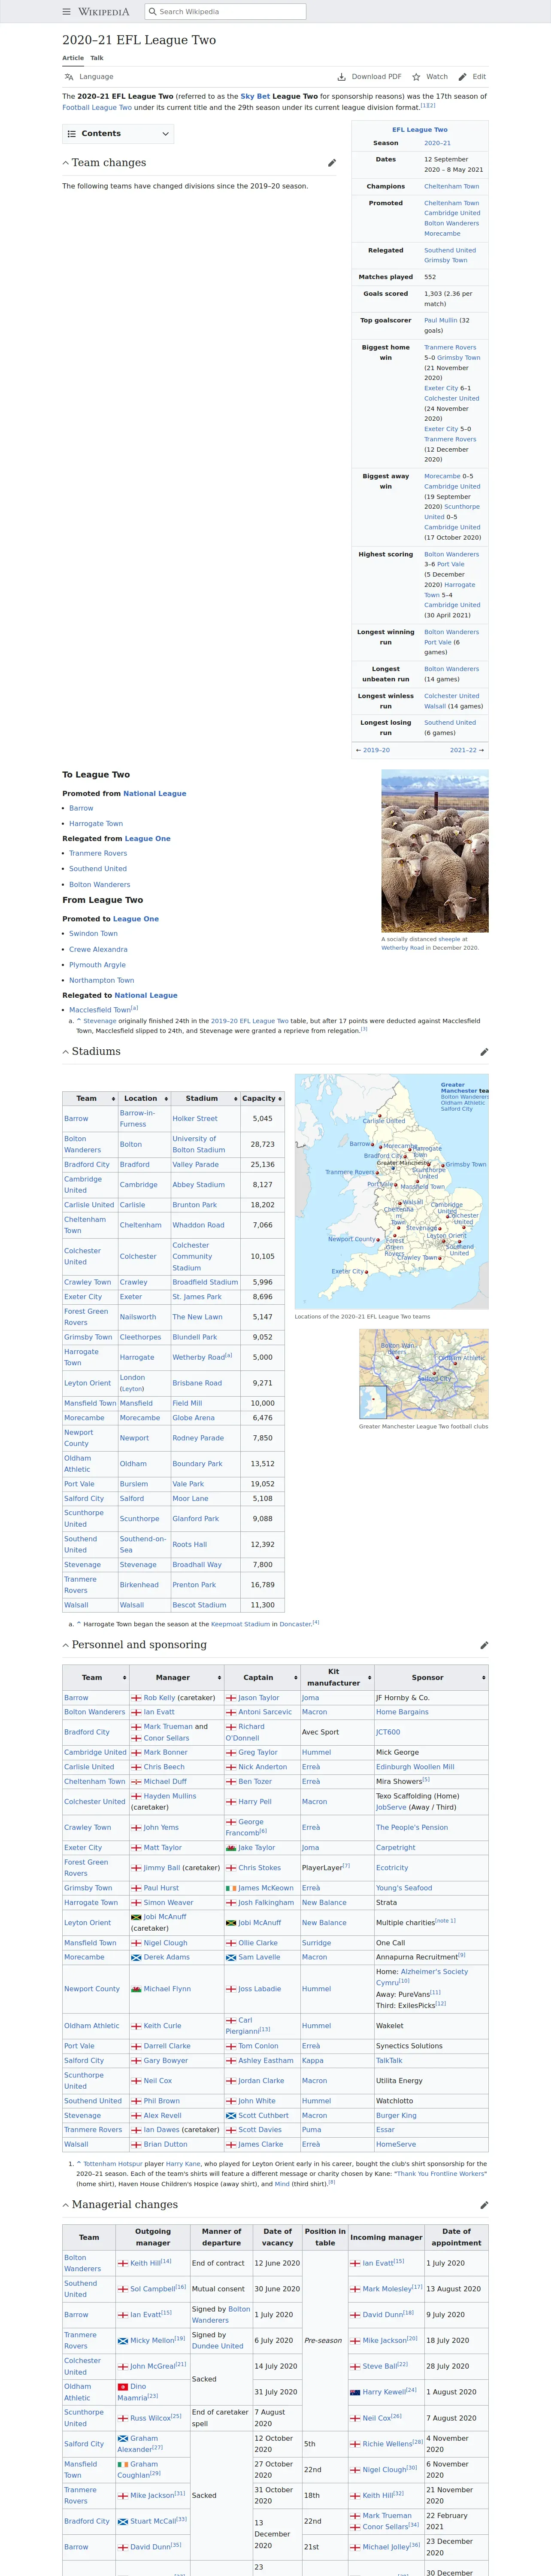Collapse the Managerial changes heading
Viewport: 551px width, 2576px height.
[66, 2205]
